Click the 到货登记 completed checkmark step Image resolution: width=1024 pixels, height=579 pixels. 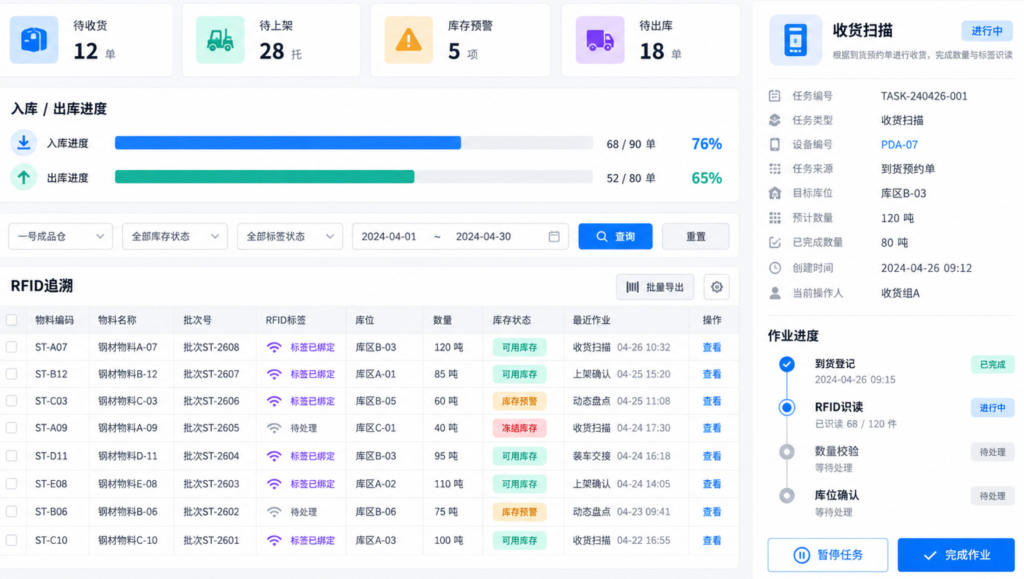[787, 364]
